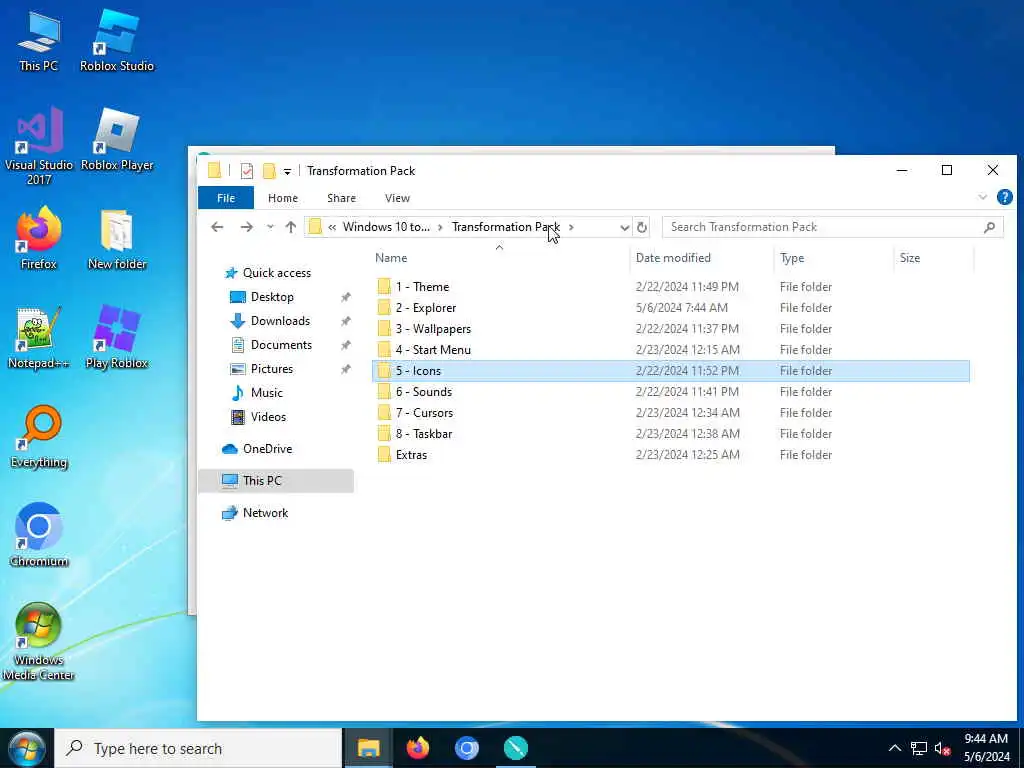
Task: Open the Home ribbon tab
Action: point(283,198)
